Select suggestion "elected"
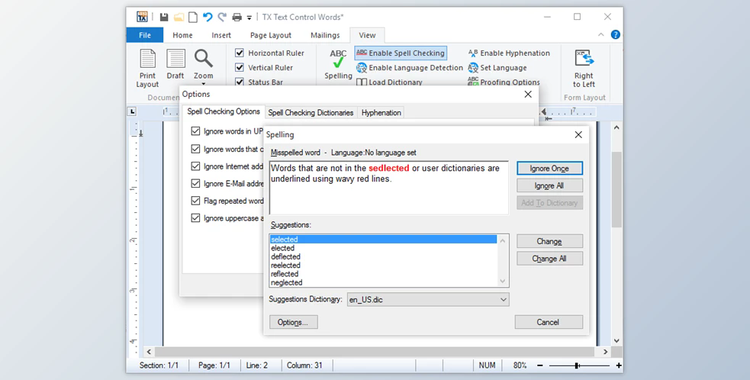Screen dimensions: 750x380 click(x=384, y=248)
